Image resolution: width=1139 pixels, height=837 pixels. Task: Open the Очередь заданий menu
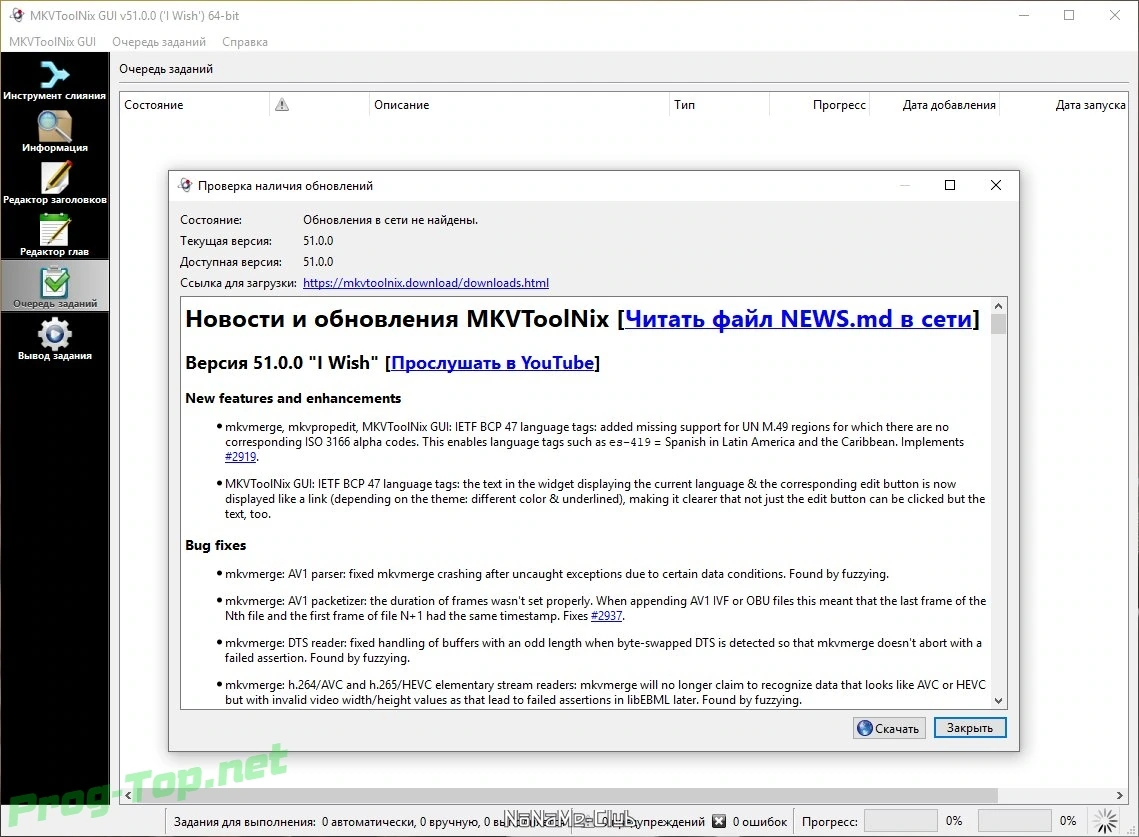coord(159,41)
